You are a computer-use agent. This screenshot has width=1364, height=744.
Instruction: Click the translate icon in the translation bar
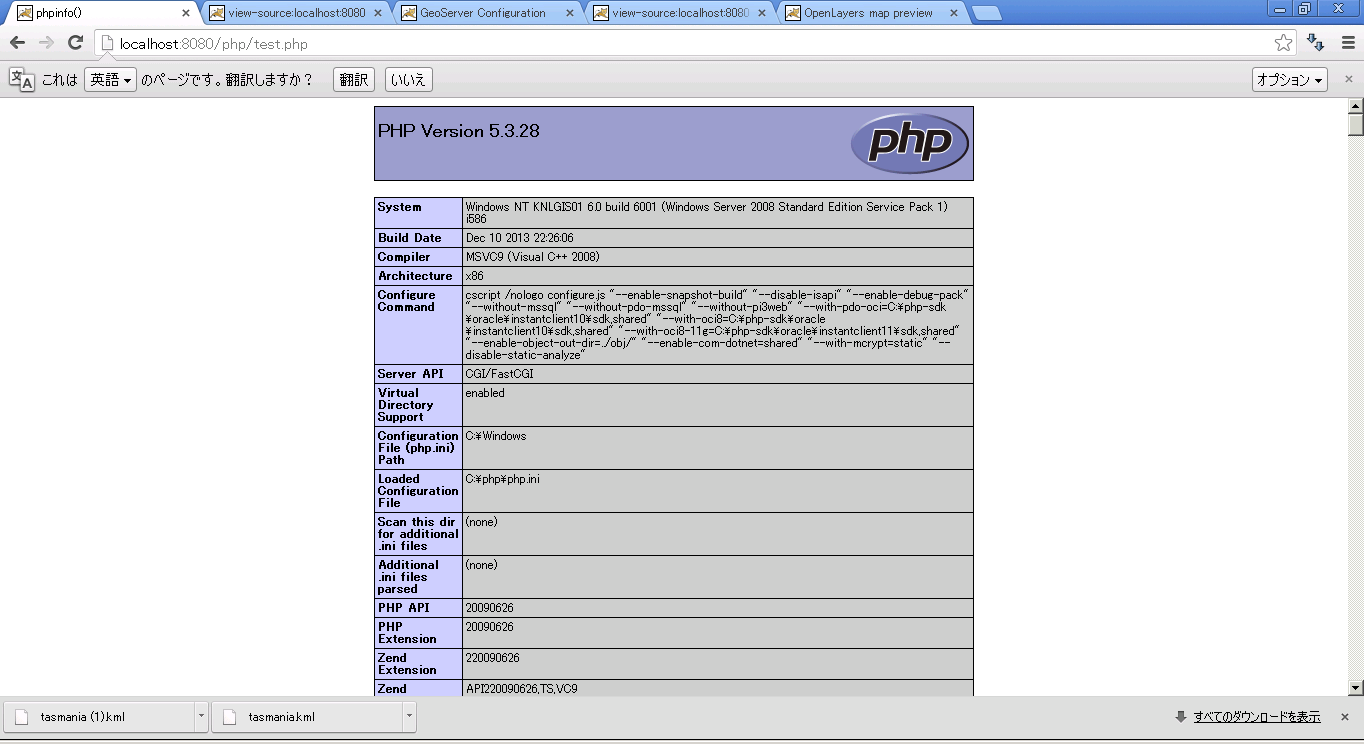click(21, 80)
